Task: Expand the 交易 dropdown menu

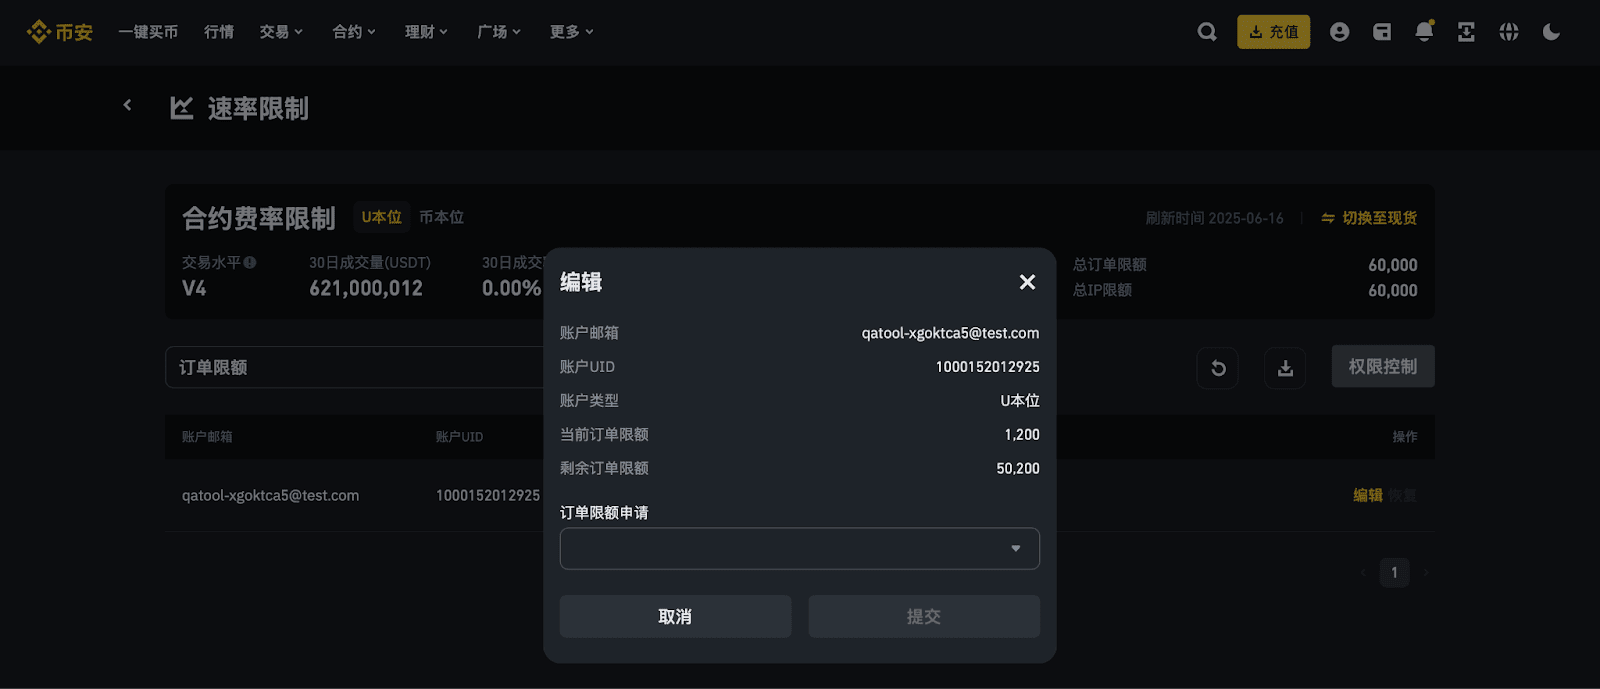Action: (x=281, y=32)
